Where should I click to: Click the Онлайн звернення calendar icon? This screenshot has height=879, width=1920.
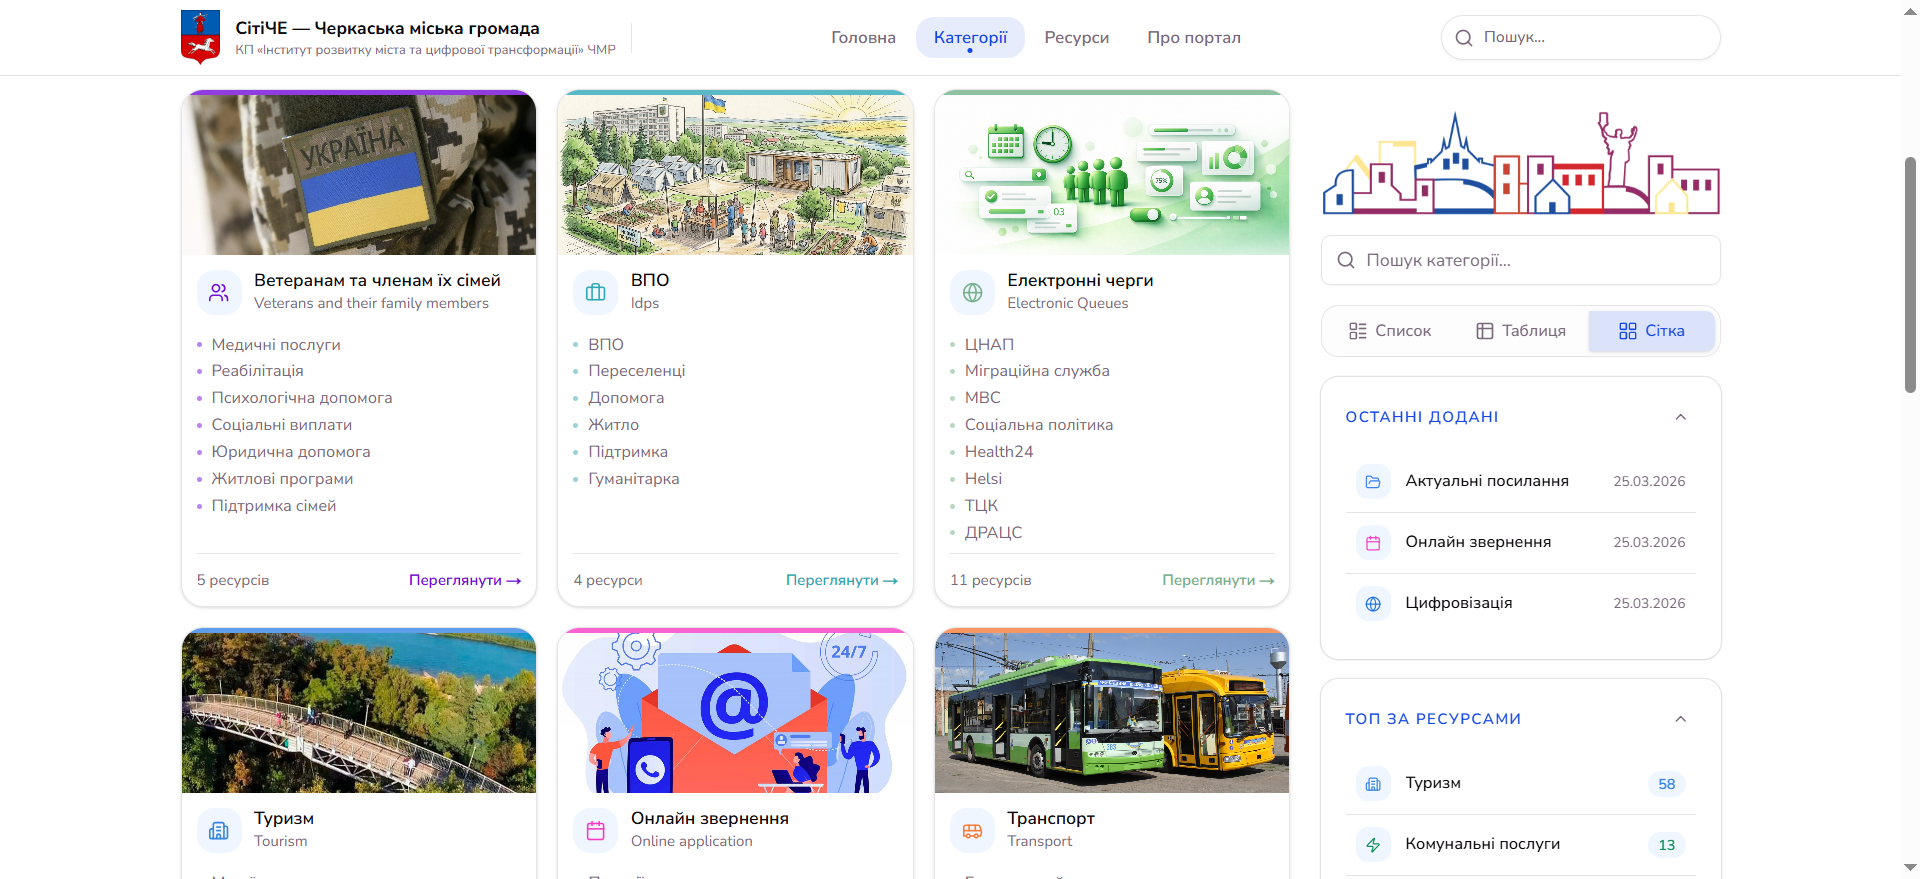click(x=596, y=830)
